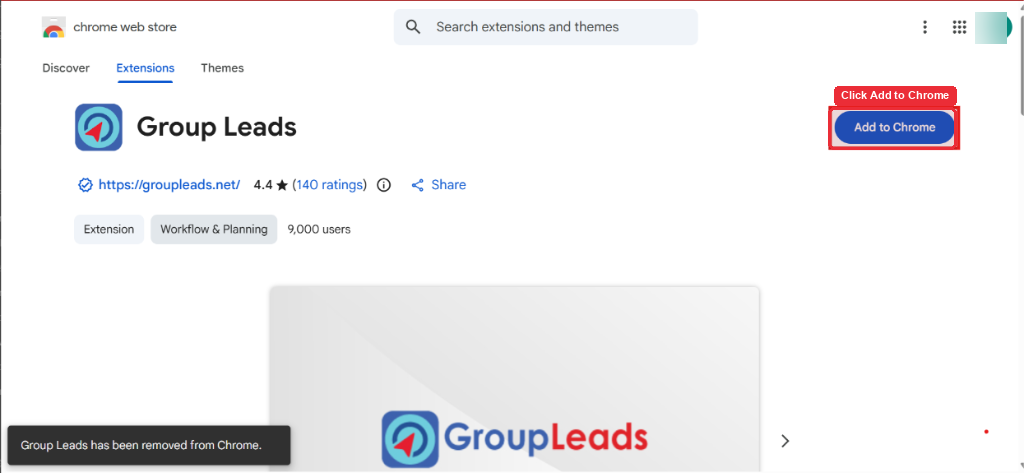The height and width of the screenshot is (473, 1024).
Task: Open the groupleads.net website link
Action: 169,185
